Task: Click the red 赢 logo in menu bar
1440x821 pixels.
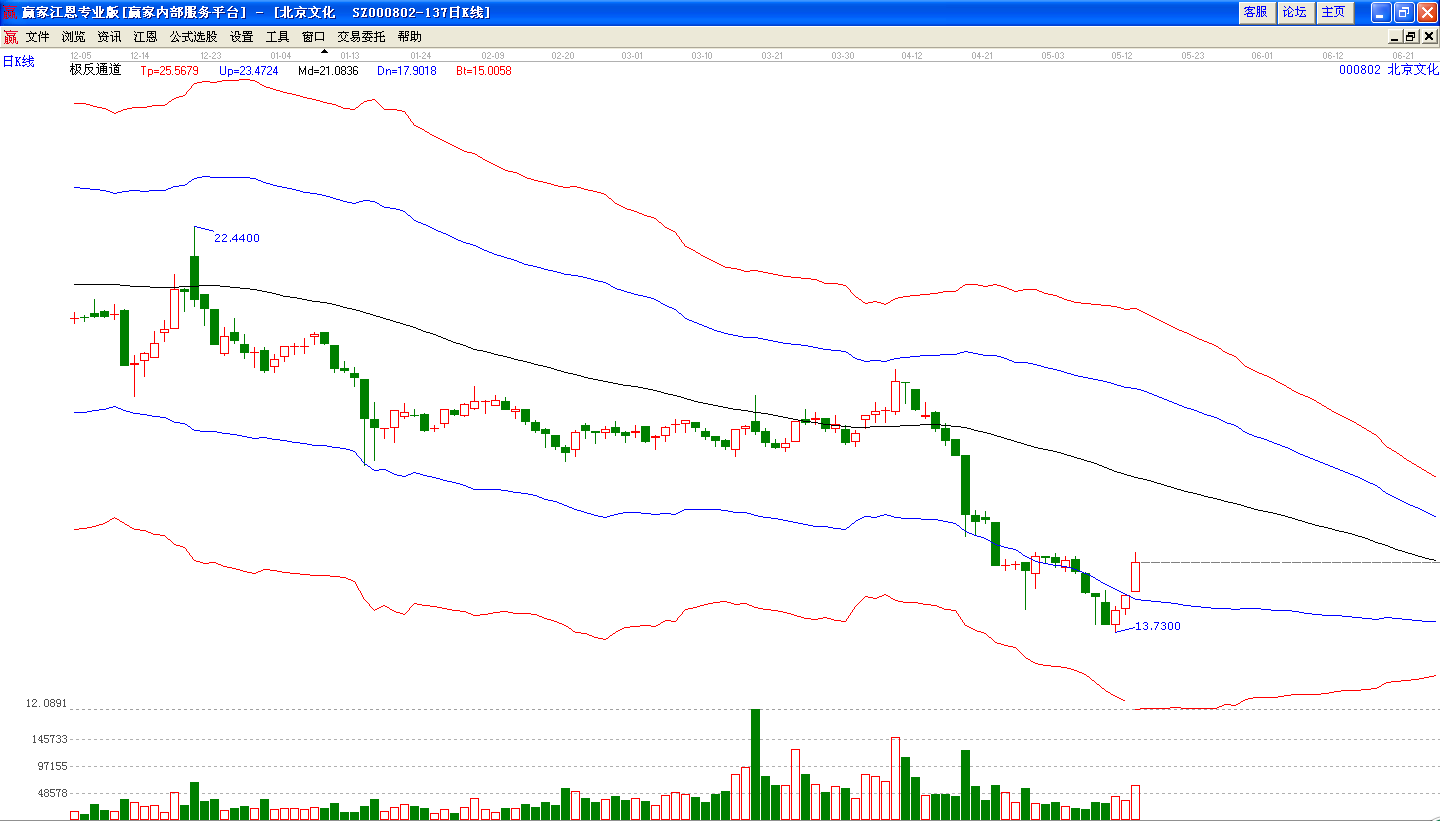Action: 10,37
